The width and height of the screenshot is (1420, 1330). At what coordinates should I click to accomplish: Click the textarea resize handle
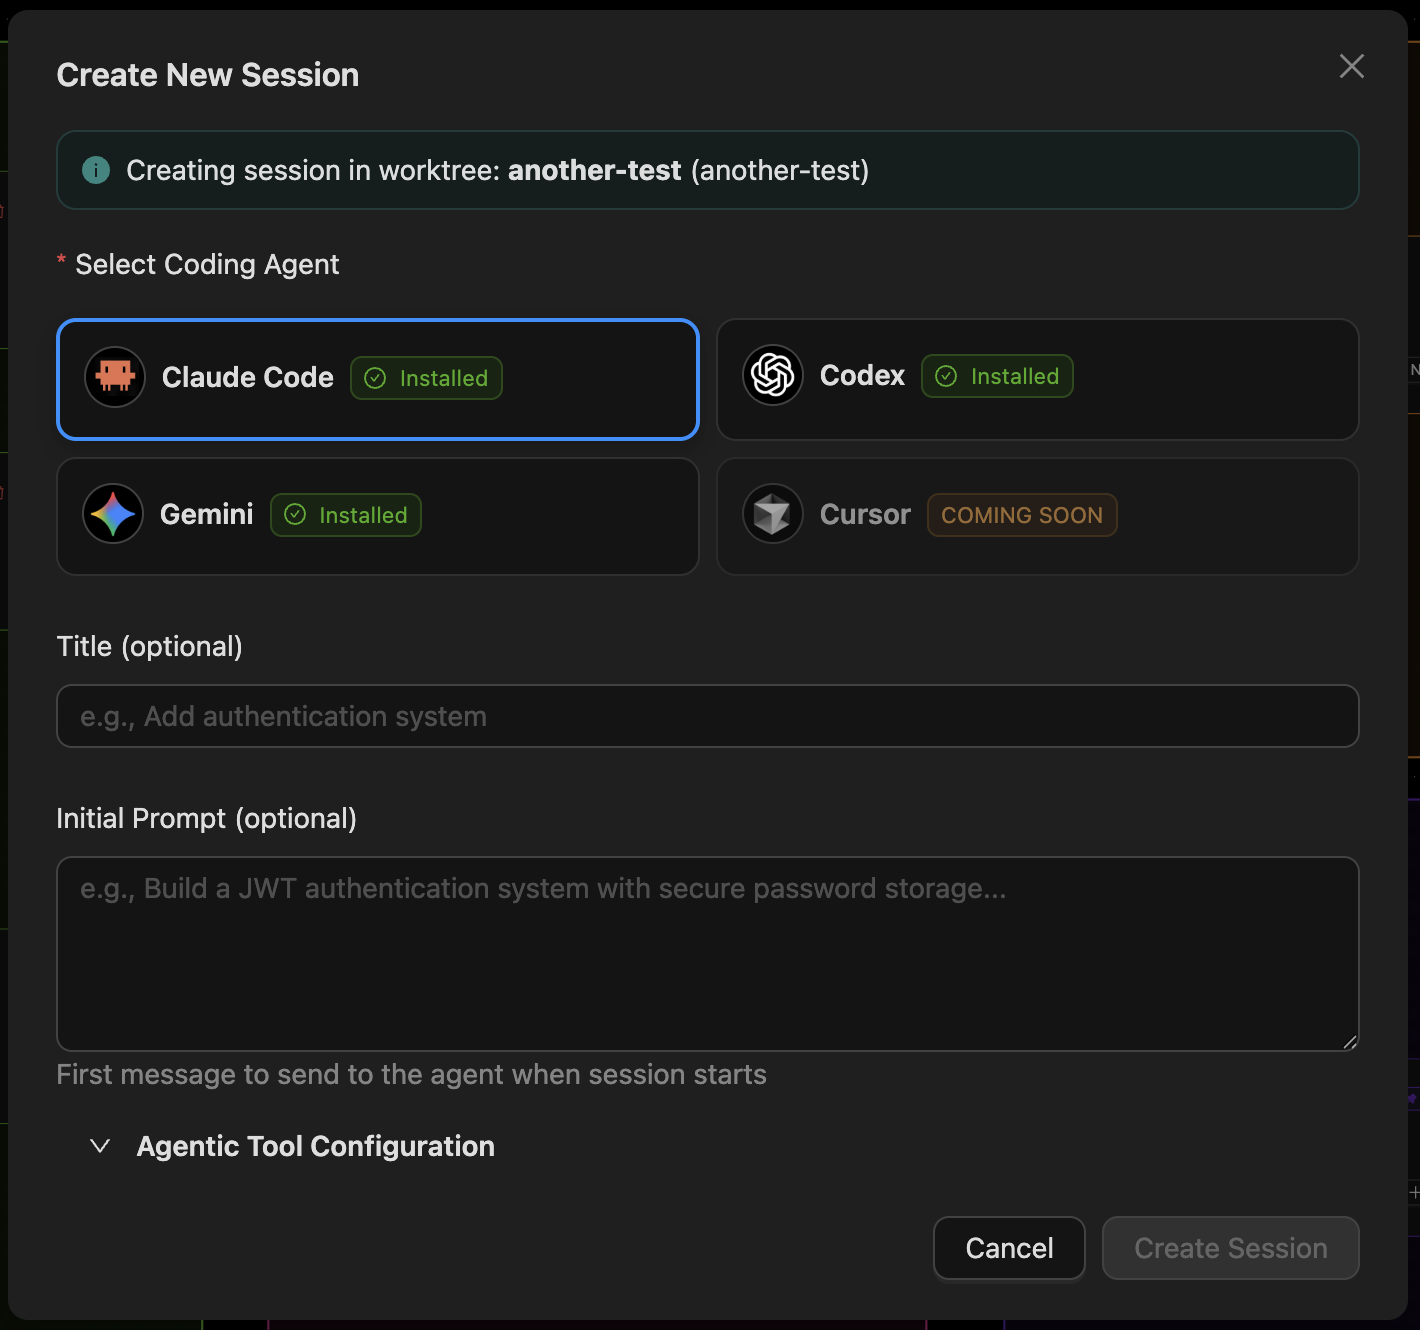(x=1351, y=1044)
